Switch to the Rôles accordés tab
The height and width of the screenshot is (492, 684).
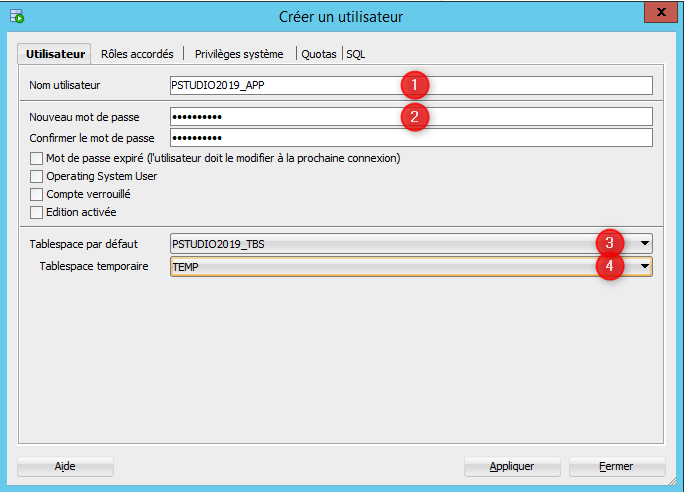(x=137, y=54)
